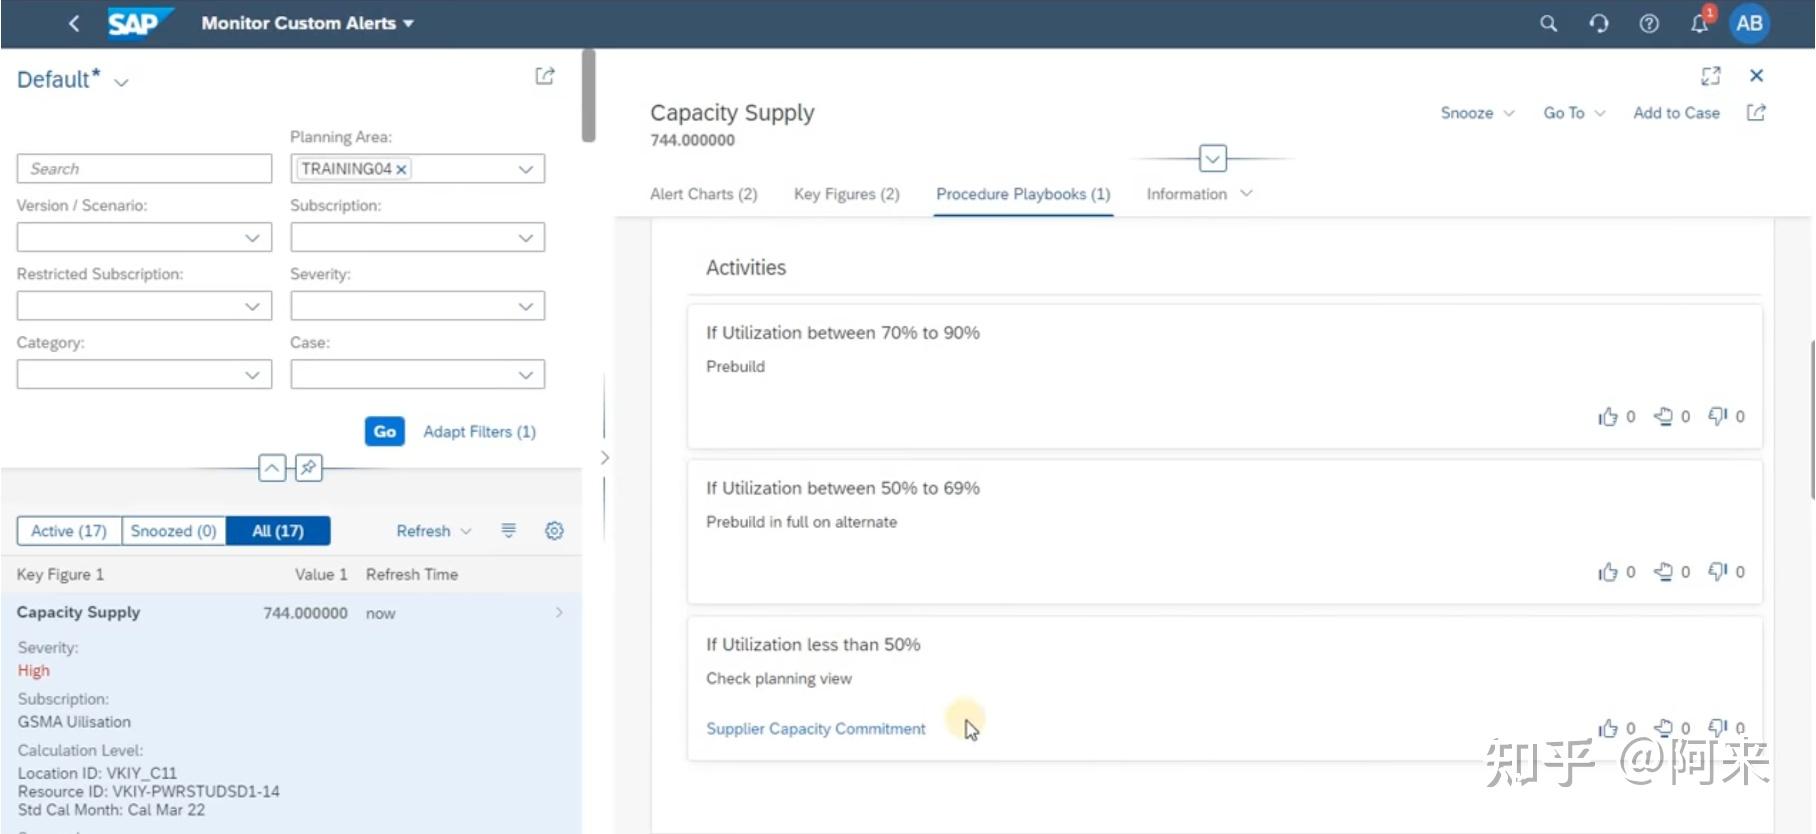Enter full screen for alert details
This screenshot has width=1816, height=834.
click(1711, 76)
